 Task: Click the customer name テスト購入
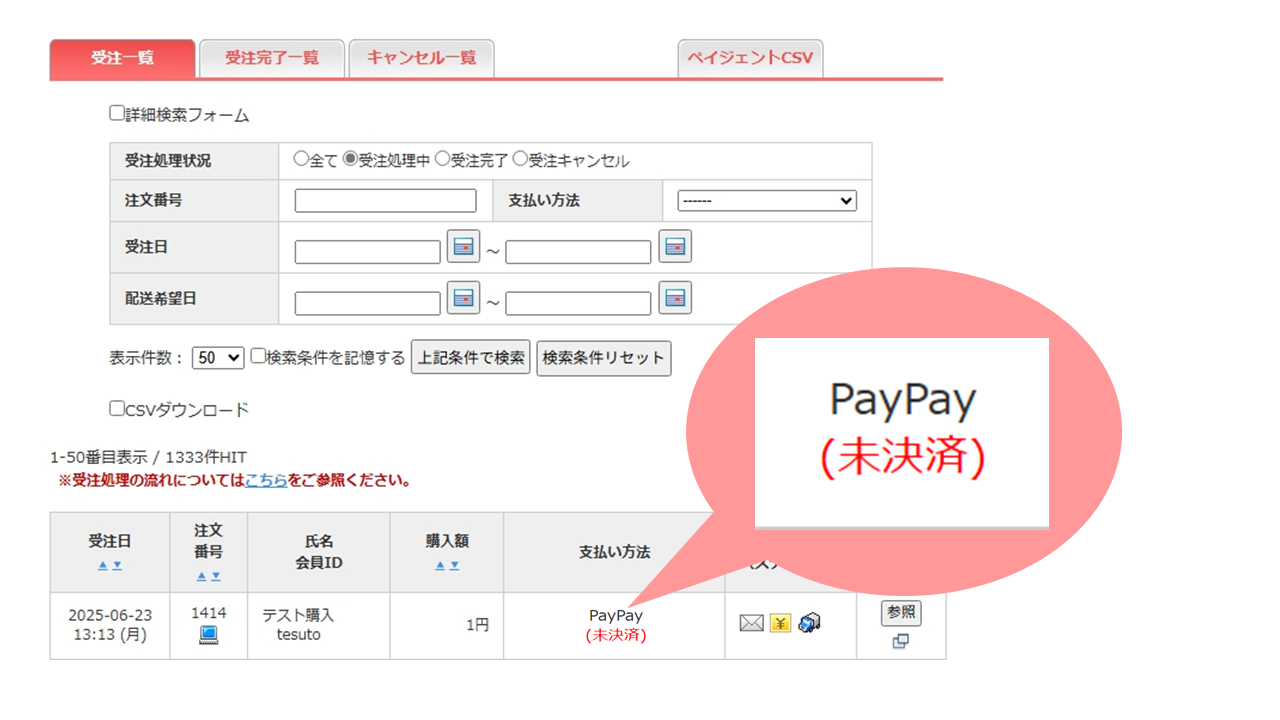point(298,615)
